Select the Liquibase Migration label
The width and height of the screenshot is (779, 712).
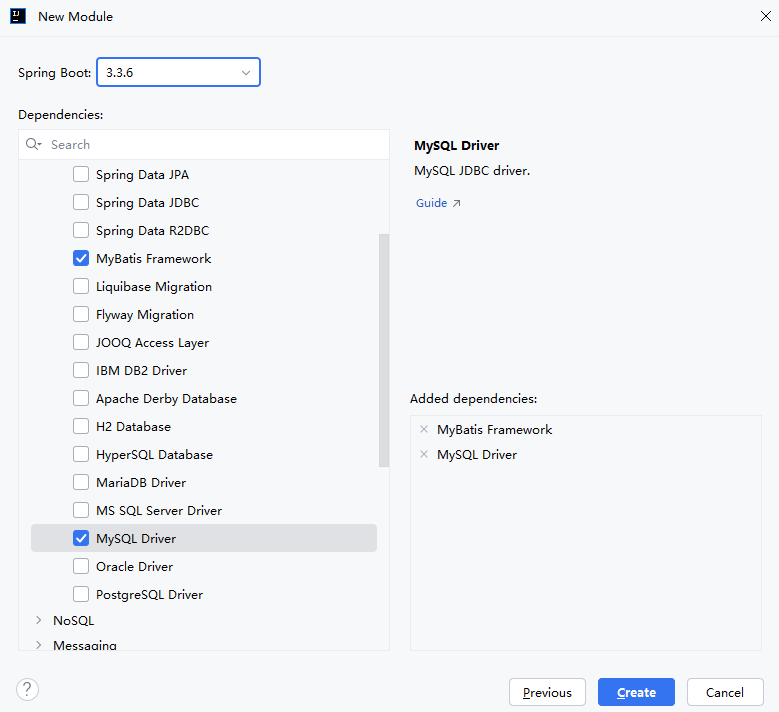click(x=154, y=287)
